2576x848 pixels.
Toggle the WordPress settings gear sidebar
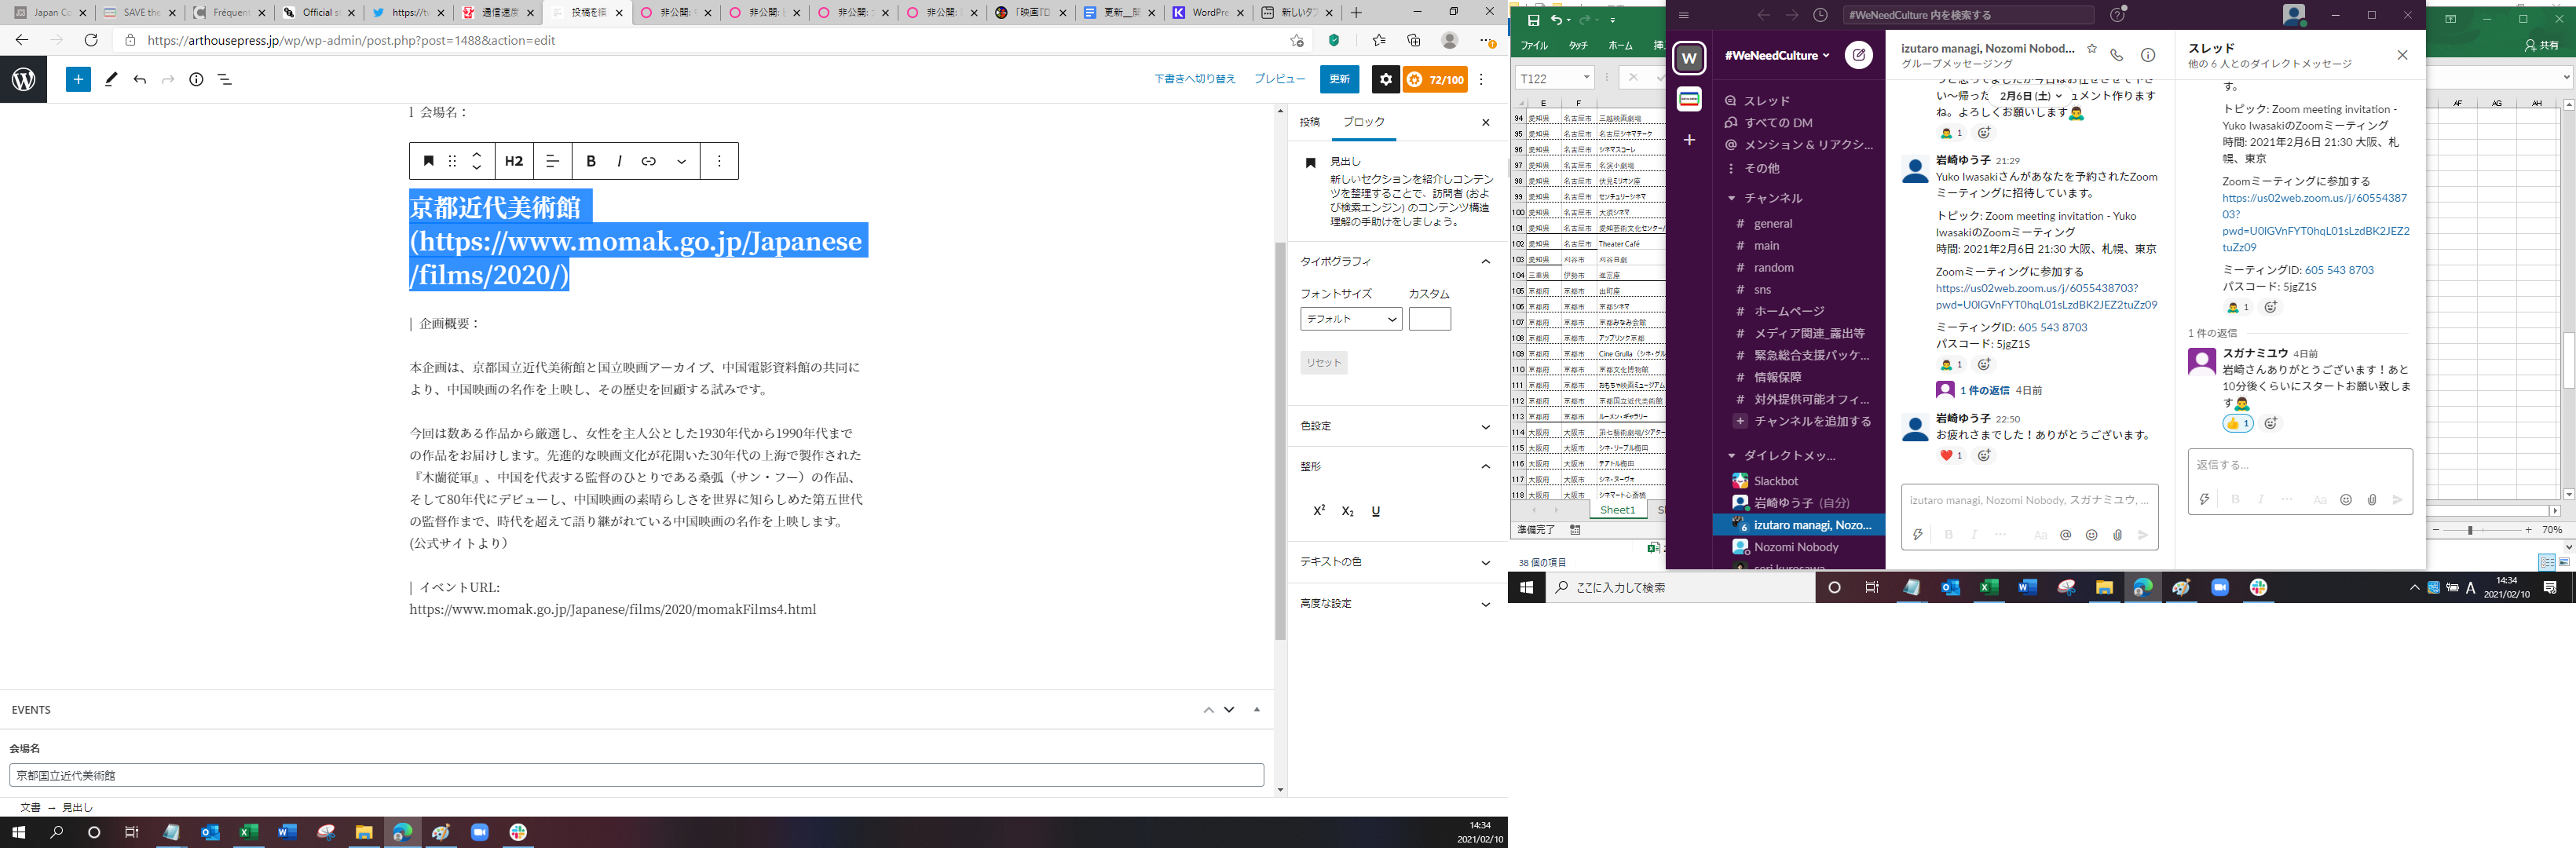coord(1385,79)
